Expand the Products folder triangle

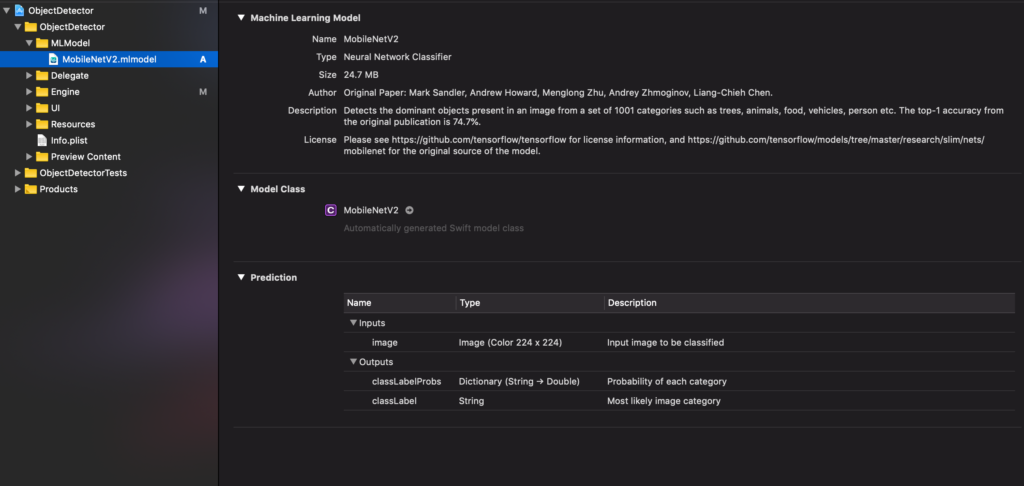[18, 189]
